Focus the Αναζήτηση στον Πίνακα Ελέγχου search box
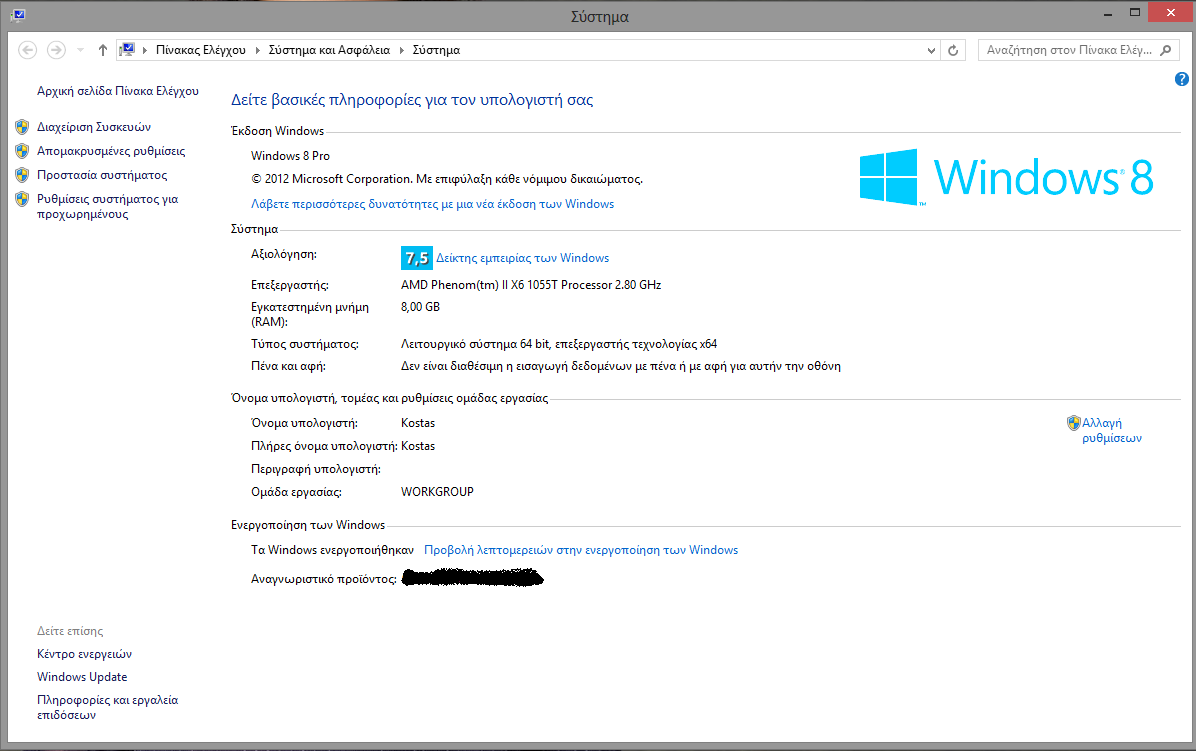This screenshot has height=751, width=1196. (1070, 50)
